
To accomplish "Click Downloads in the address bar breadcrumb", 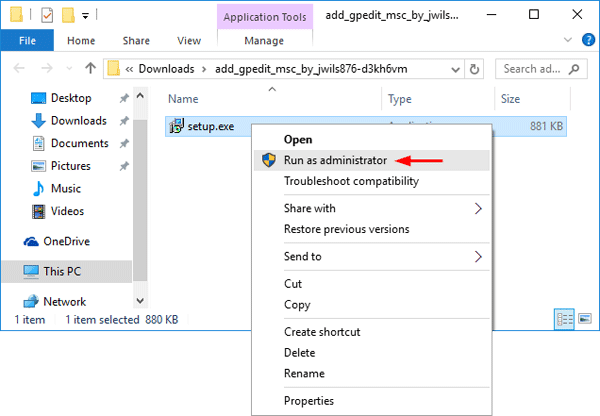I will click(x=166, y=69).
